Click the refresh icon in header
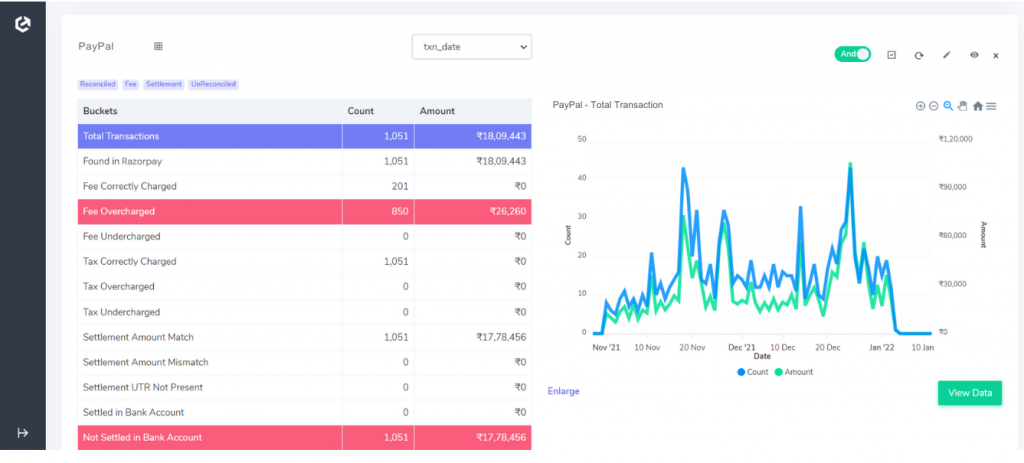 point(919,56)
